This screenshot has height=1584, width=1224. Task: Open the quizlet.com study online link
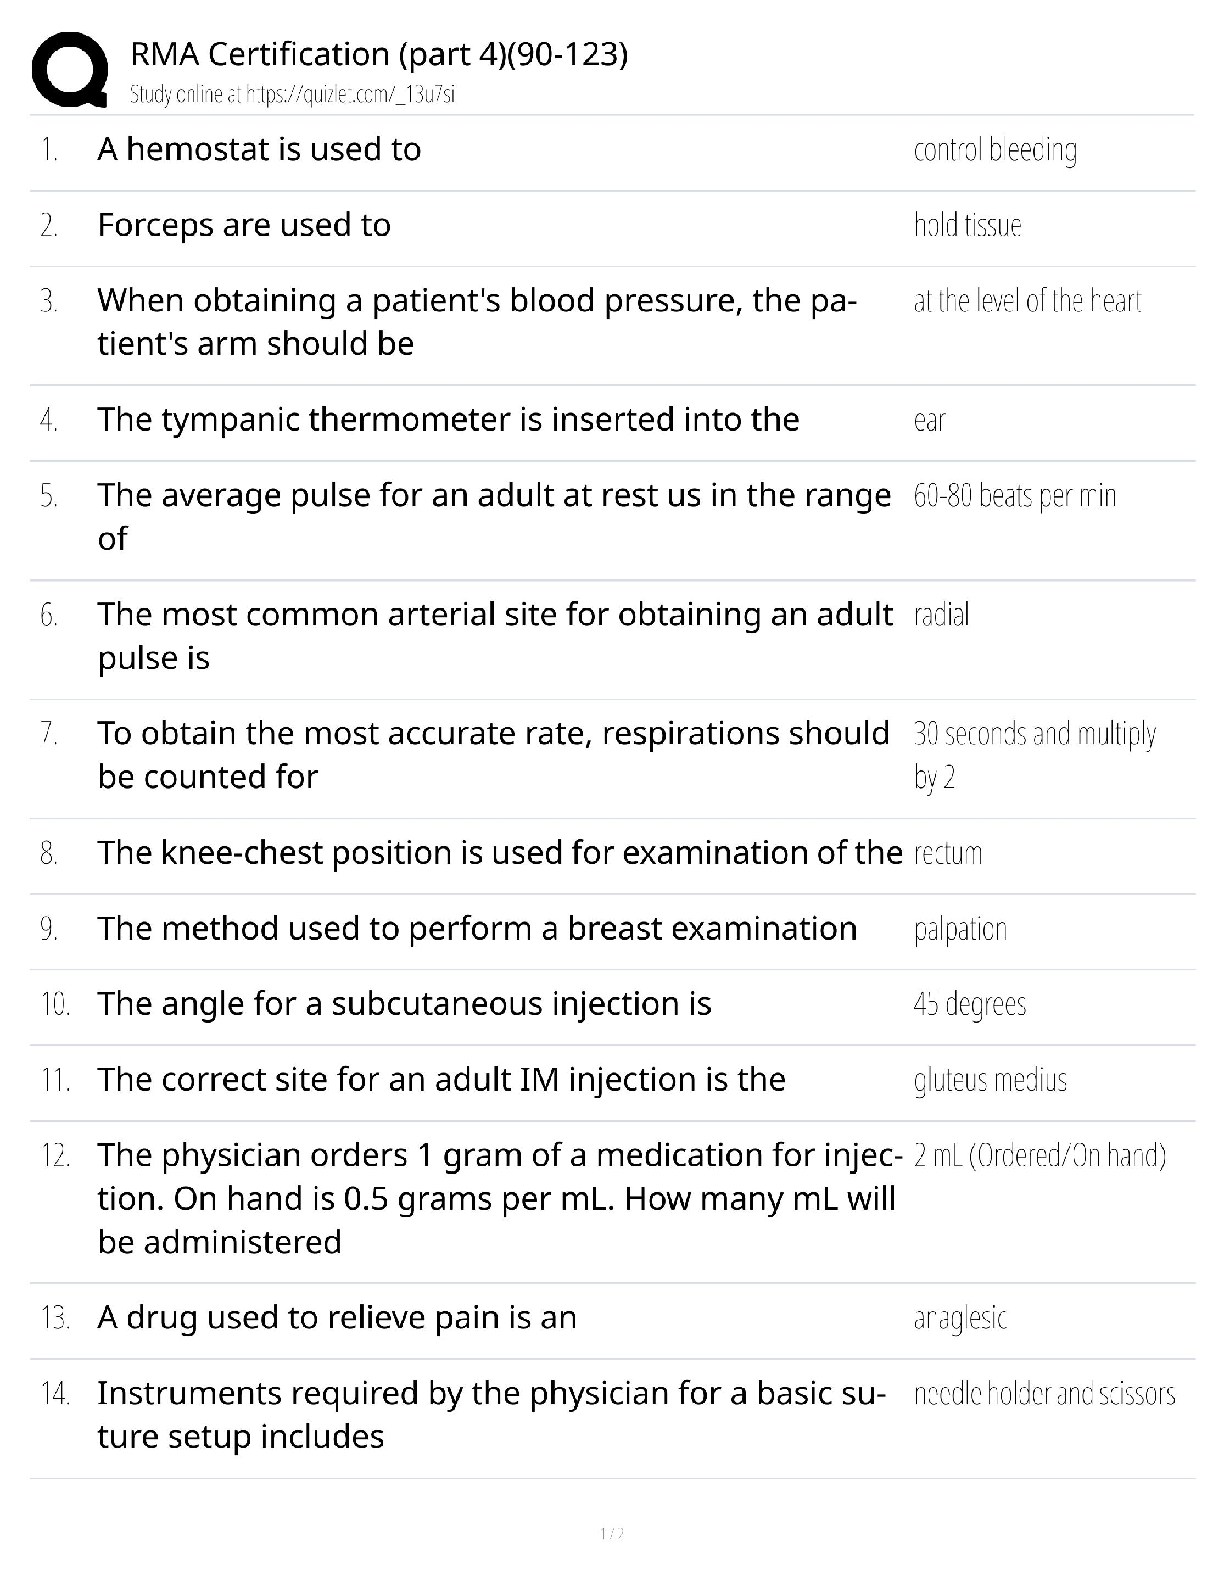tap(292, 95)
